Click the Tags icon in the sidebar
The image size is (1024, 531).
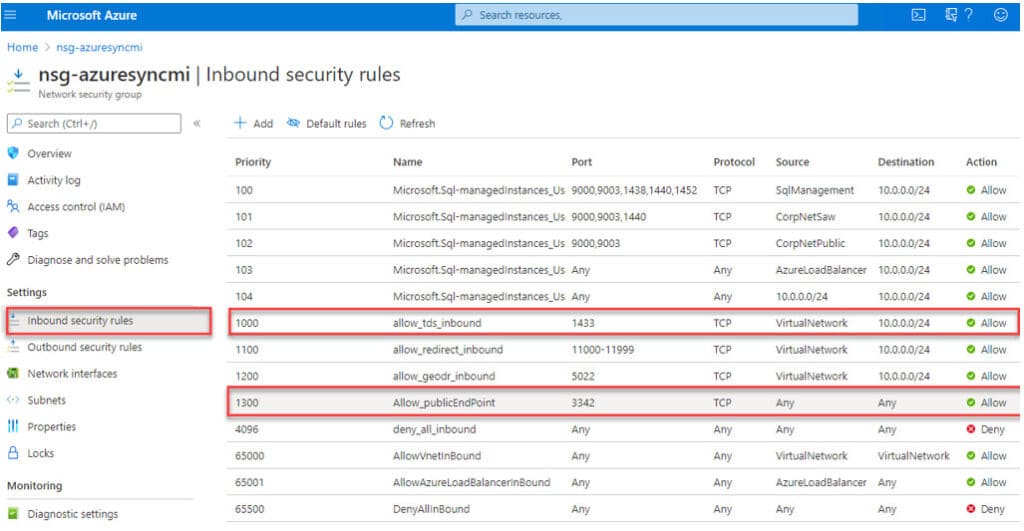(x=13, y=233)
